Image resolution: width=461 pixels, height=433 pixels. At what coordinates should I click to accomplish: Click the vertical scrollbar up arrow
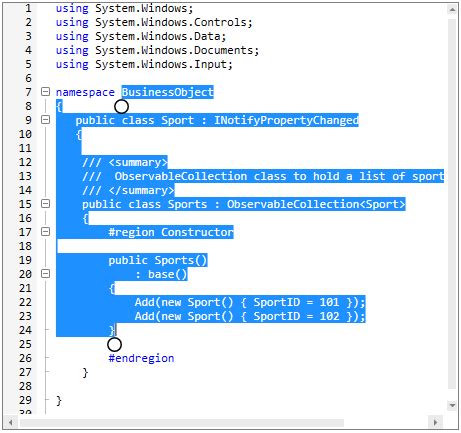(x=452, y=10)
